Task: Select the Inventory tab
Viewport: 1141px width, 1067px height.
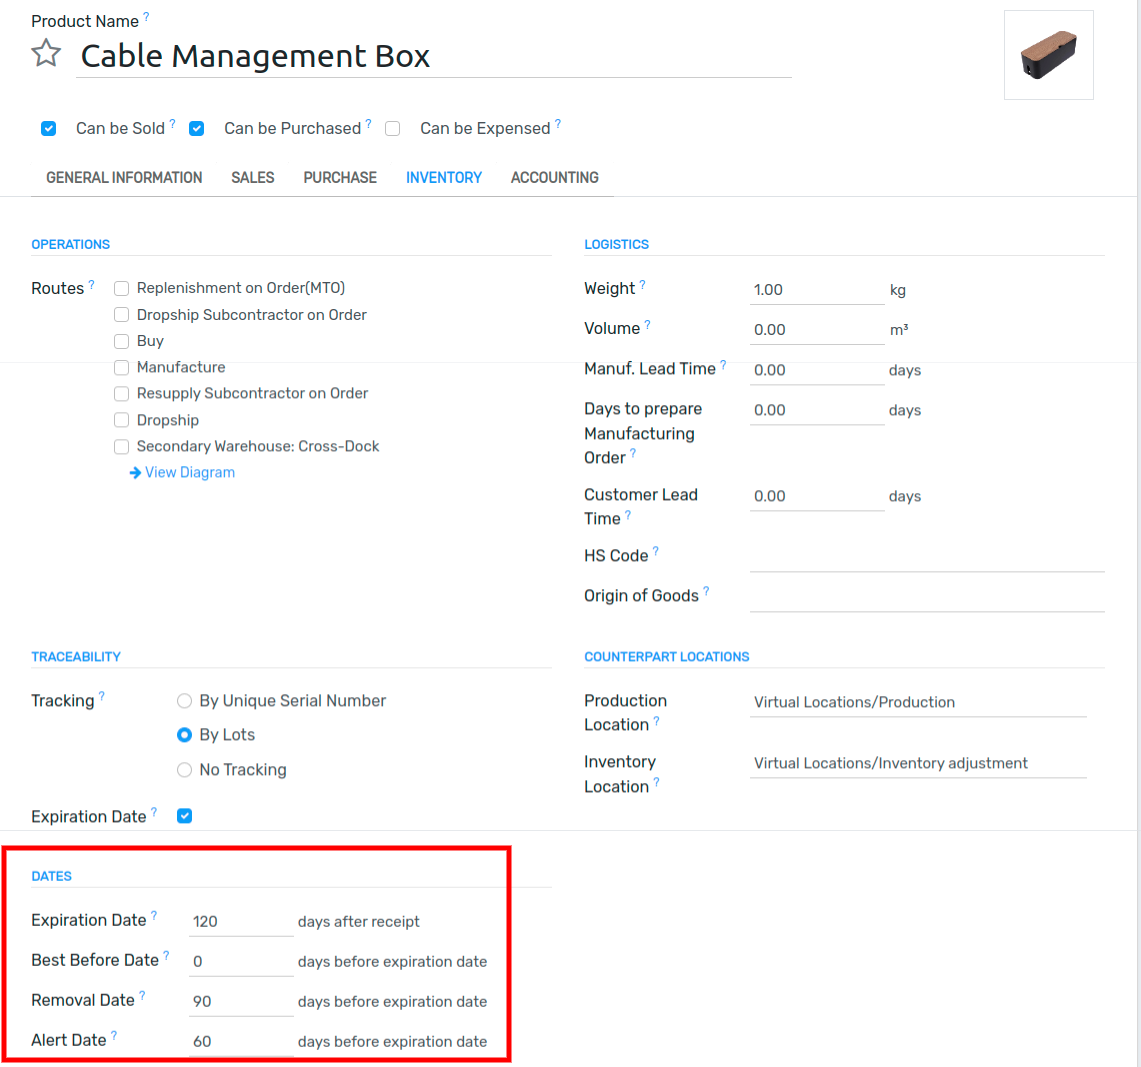Action: coord(444,178)
